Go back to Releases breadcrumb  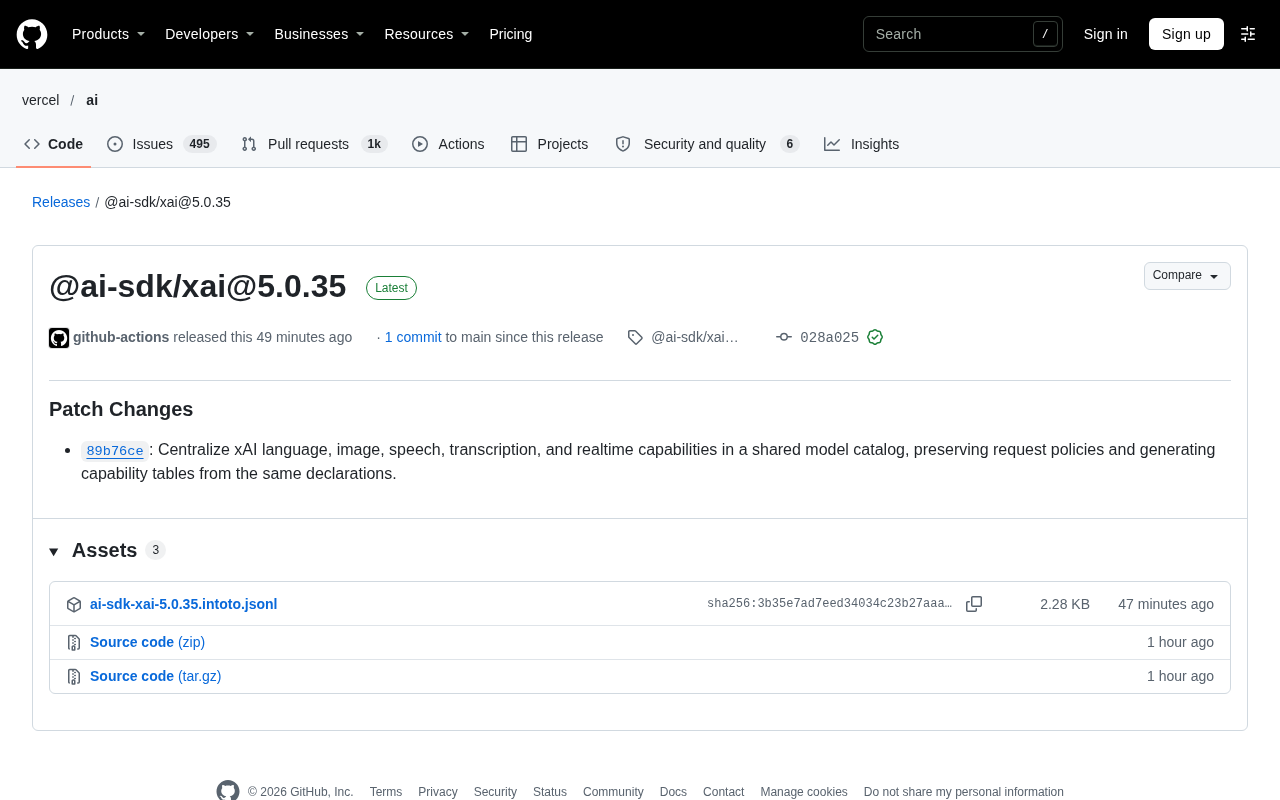tap(61, 202)
